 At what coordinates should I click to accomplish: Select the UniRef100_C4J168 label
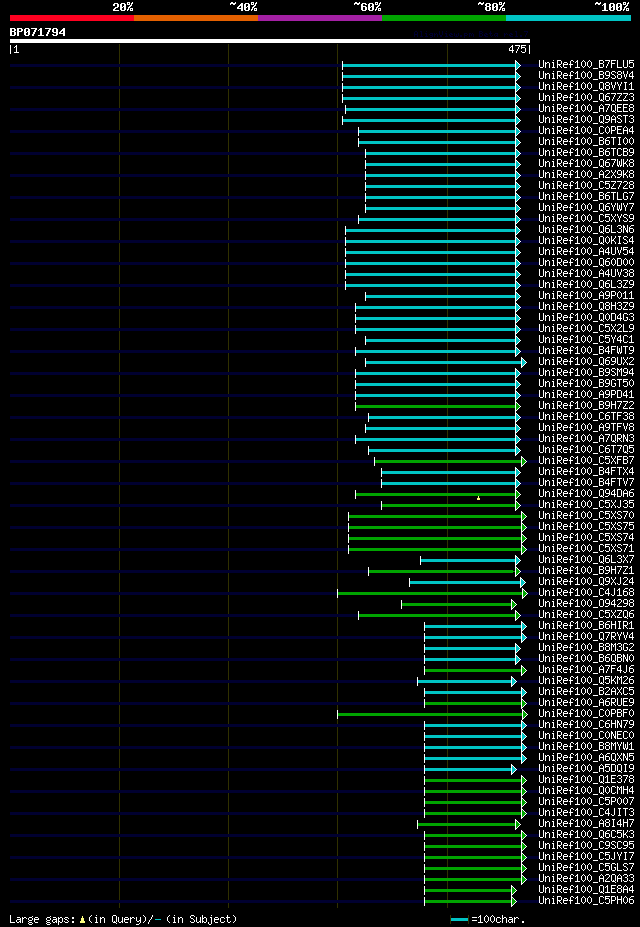pos(586,593)
